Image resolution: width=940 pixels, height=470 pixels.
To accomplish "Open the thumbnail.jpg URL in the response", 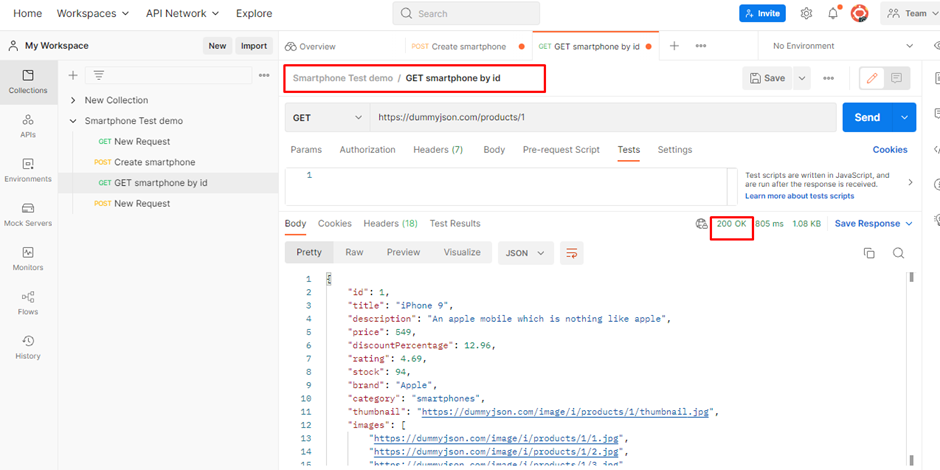I will click(x=565, y=412).
